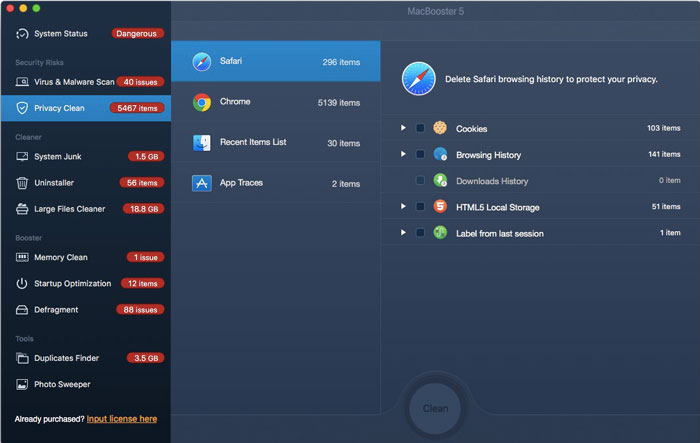Click the 12 items Startup badge
700x443 pixels.
(x=142, y=284)
